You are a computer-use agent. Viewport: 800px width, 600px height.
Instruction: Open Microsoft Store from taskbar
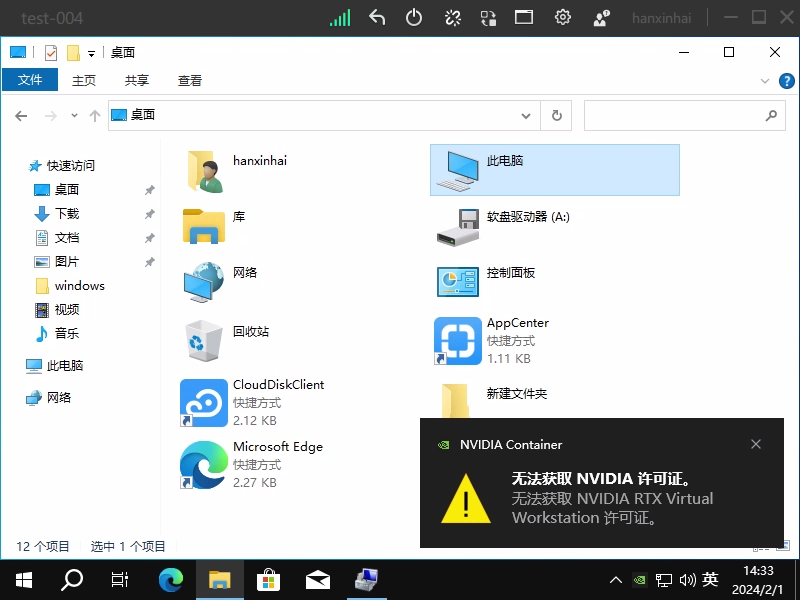[268, 580]
